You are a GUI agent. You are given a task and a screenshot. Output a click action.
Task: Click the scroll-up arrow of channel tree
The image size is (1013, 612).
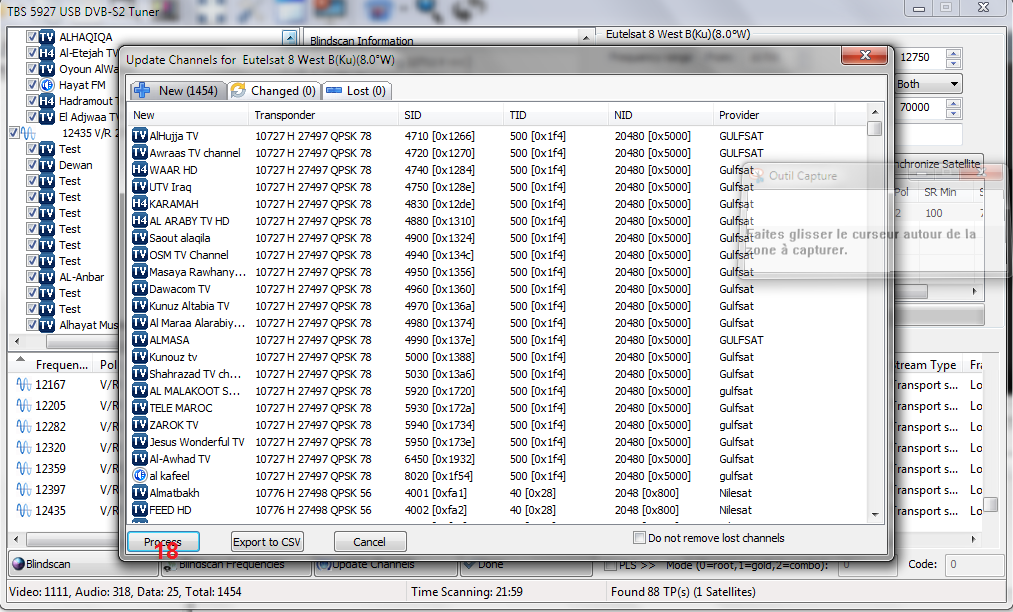289,37
